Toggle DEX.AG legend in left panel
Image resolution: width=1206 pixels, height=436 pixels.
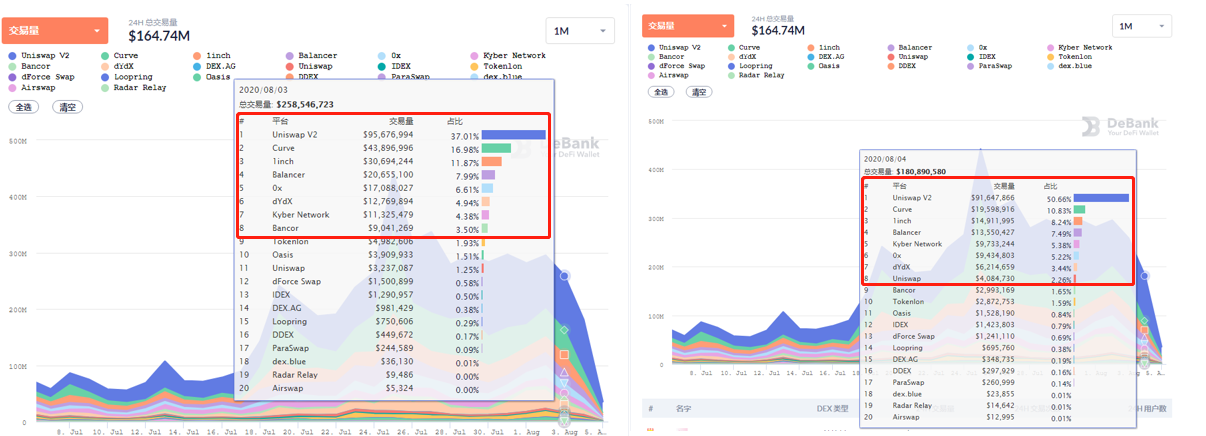(214, 66)
